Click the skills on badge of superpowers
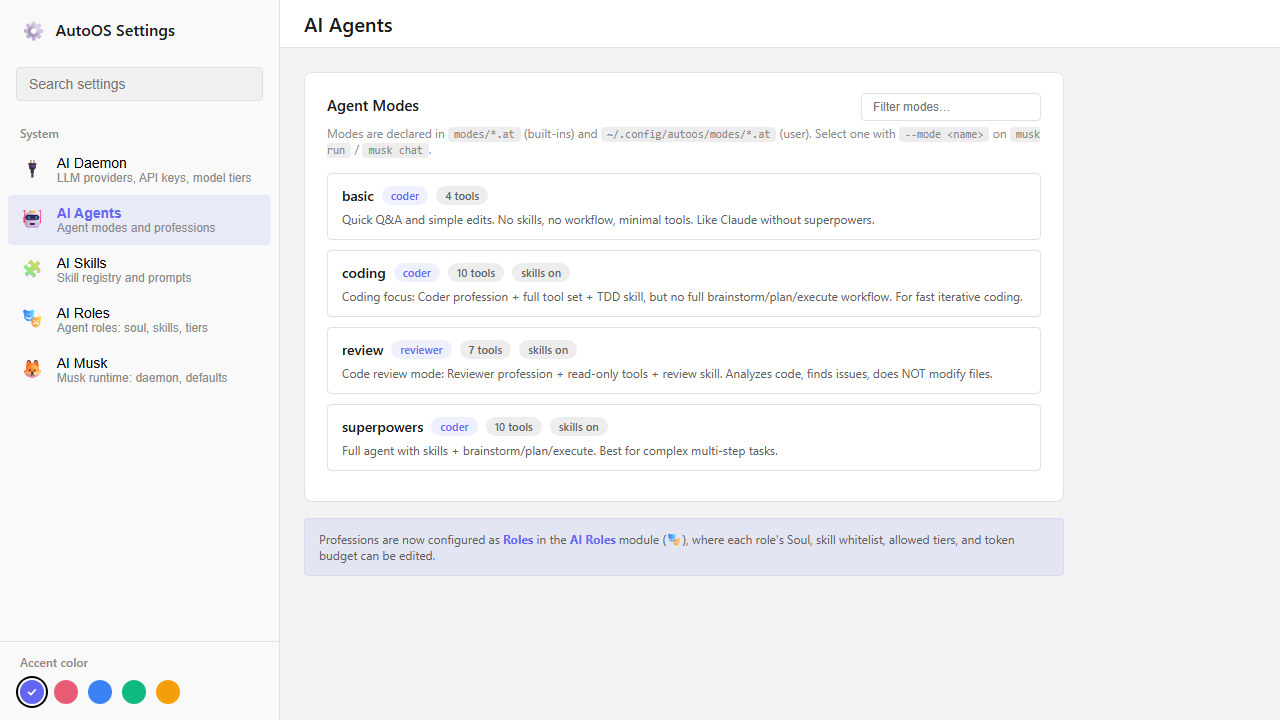Image resolution: width=1280 pixels, height=720 pixels. coord(579,427)
